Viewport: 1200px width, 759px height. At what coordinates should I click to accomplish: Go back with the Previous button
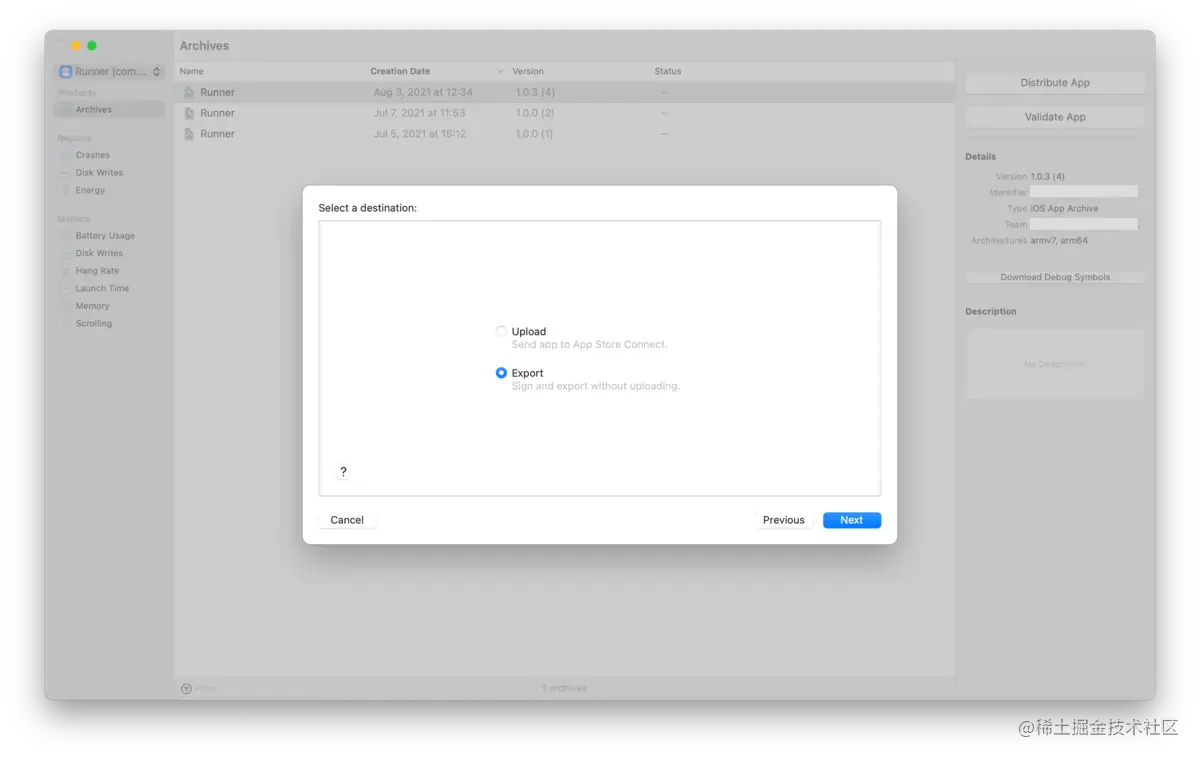[x=783, y=520]
